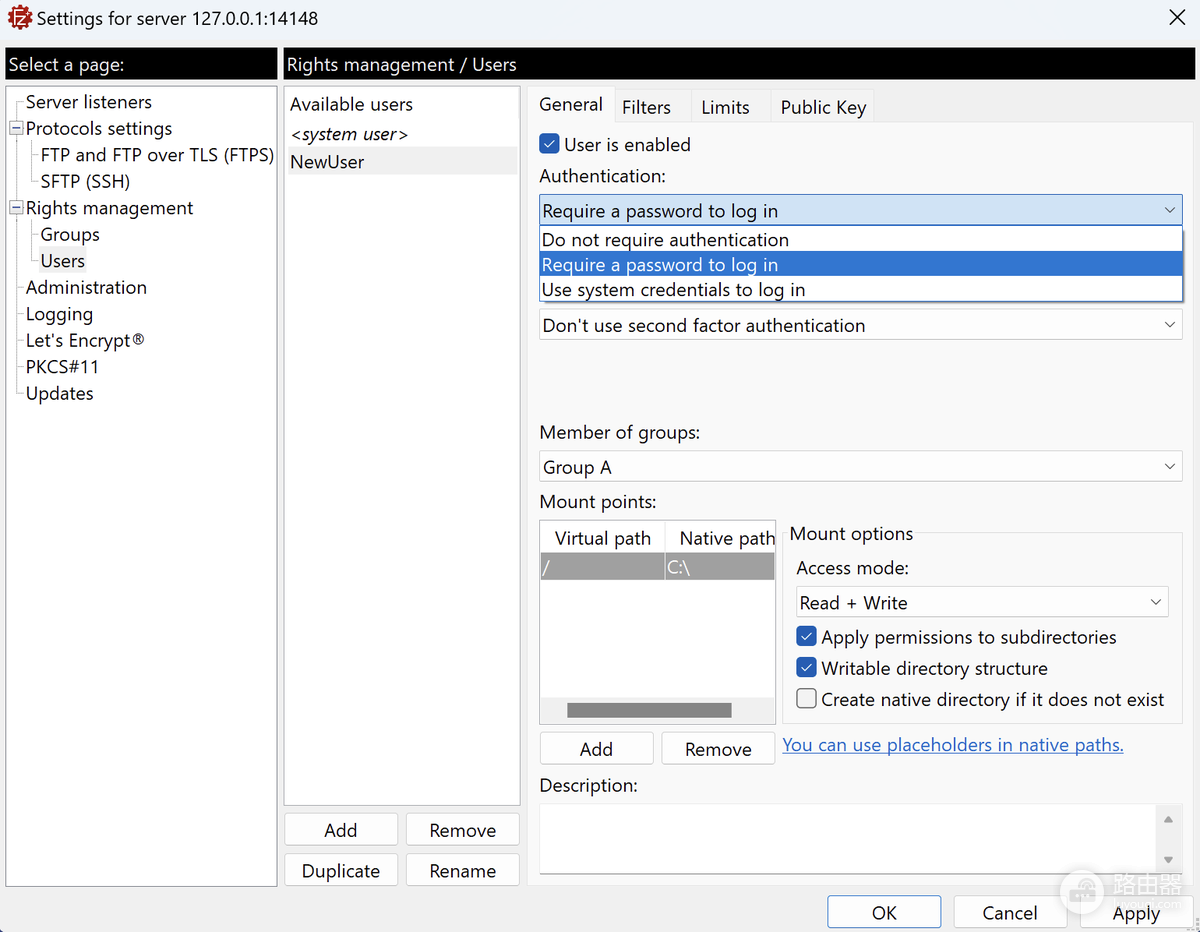1200x932 pixels.
Task: Open the Let's Encrypt page
Action: [x=85, y=340]
